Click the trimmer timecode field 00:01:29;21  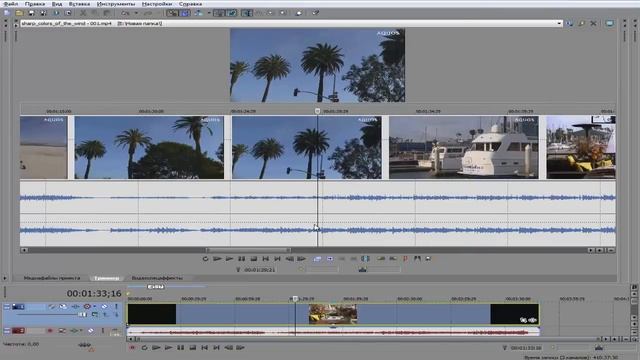tap(260, 270)
